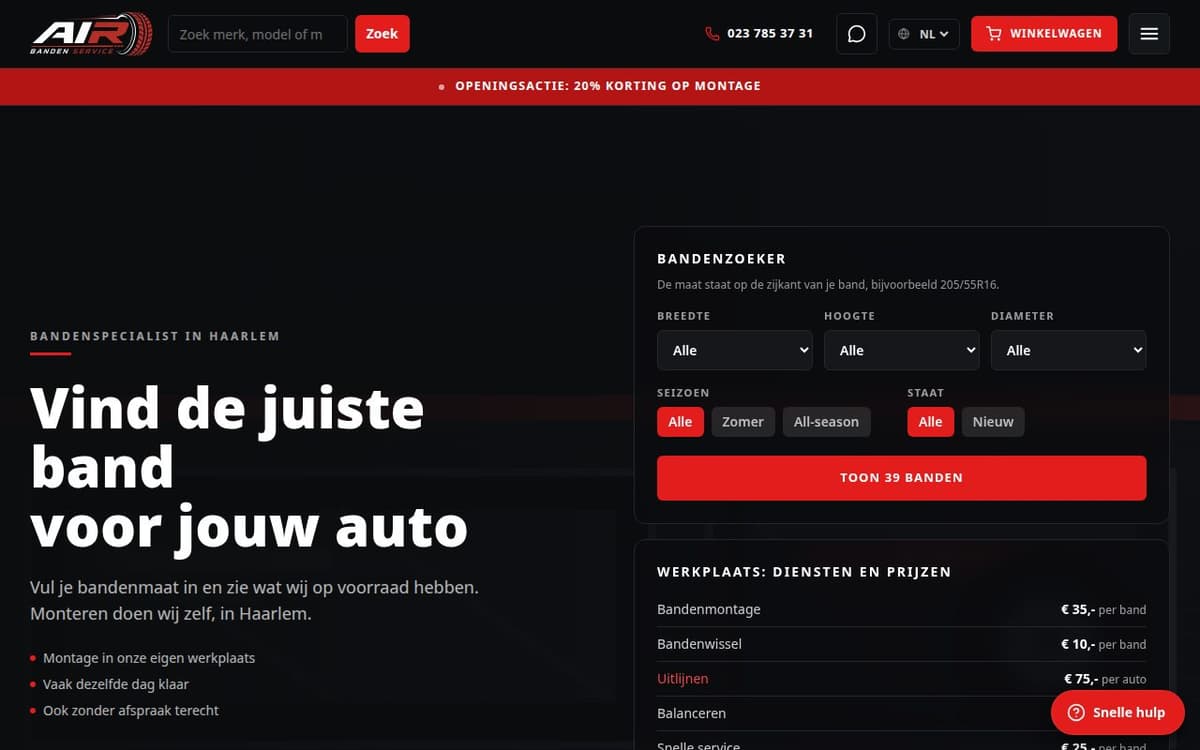Screen dimensions: 1200x750
Task: Select the All-season filter
Action: coord(826,421)
